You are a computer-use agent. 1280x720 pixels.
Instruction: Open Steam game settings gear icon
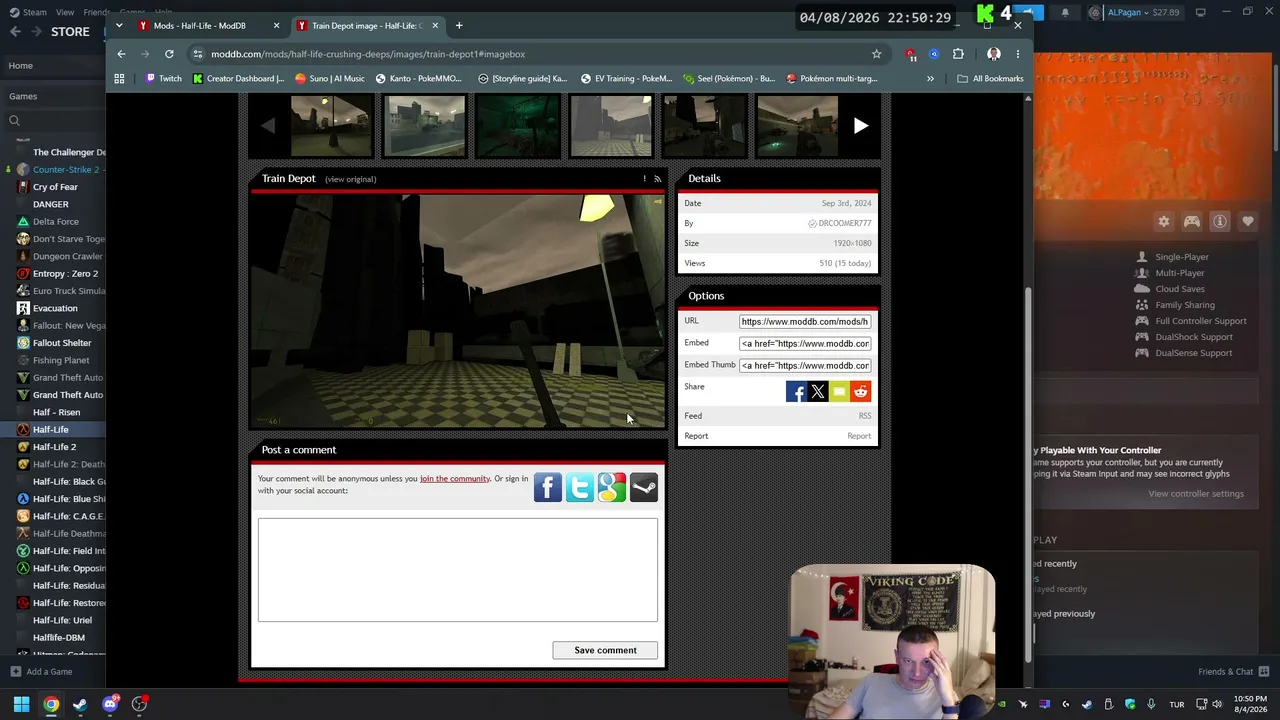1164,221
